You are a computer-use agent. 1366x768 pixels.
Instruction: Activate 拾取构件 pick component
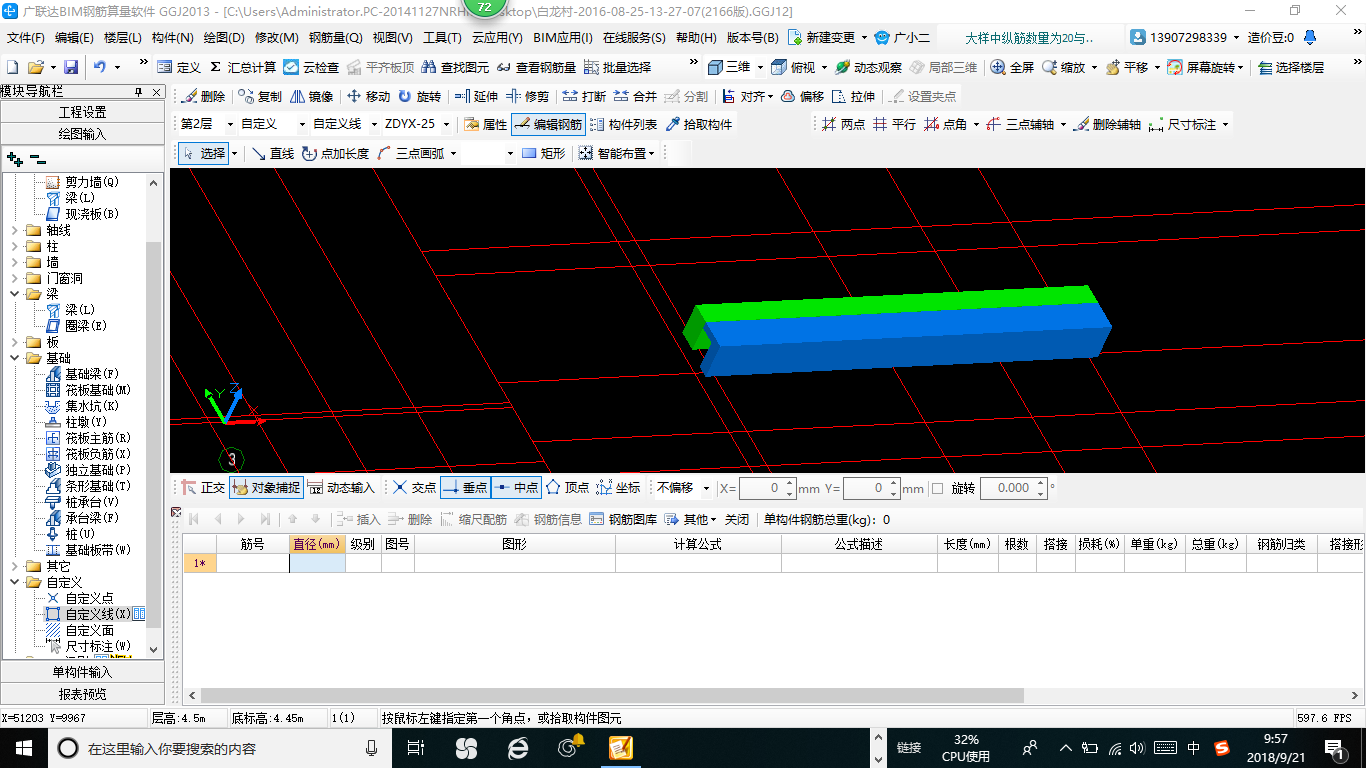tap(697, 125)
